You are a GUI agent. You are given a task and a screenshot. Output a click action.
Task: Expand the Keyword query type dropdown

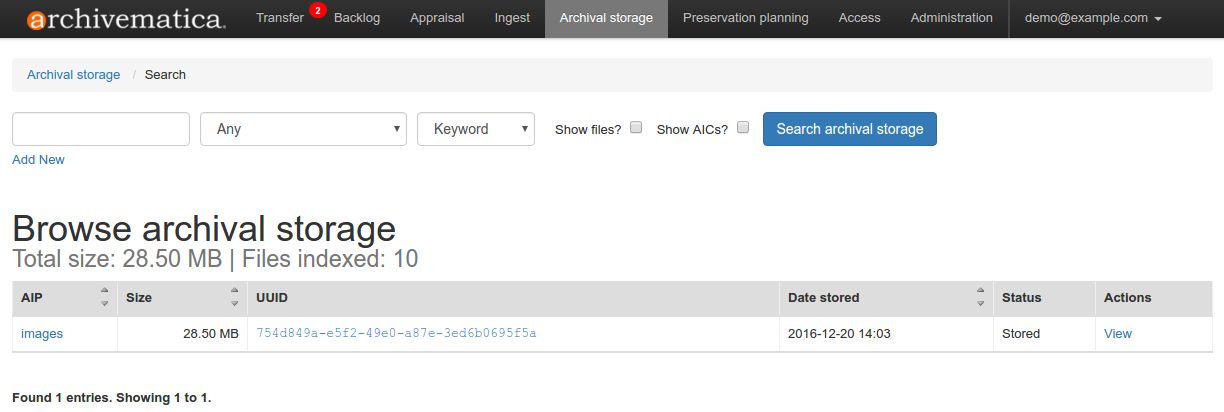click(x=476, y=129)
